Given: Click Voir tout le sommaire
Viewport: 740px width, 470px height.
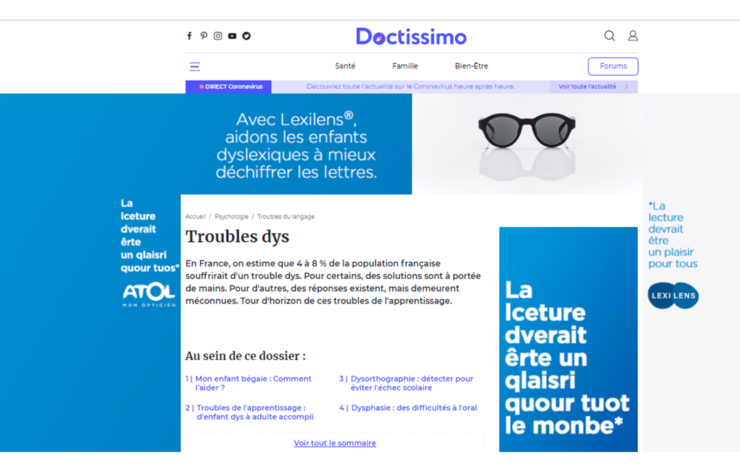Looking at the screenshot, I should click(335, 443).
